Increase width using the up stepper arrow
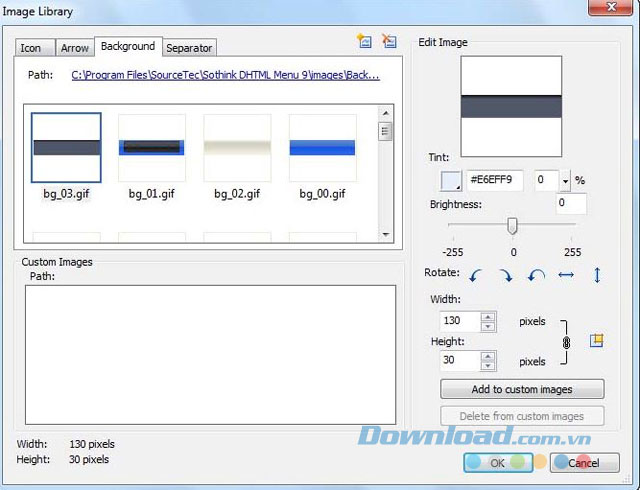Screen dimensions: 640x490 (488, 317)
